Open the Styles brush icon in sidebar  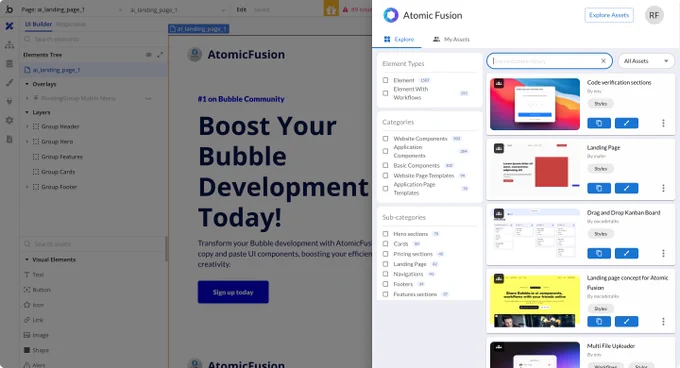(9, 82)
